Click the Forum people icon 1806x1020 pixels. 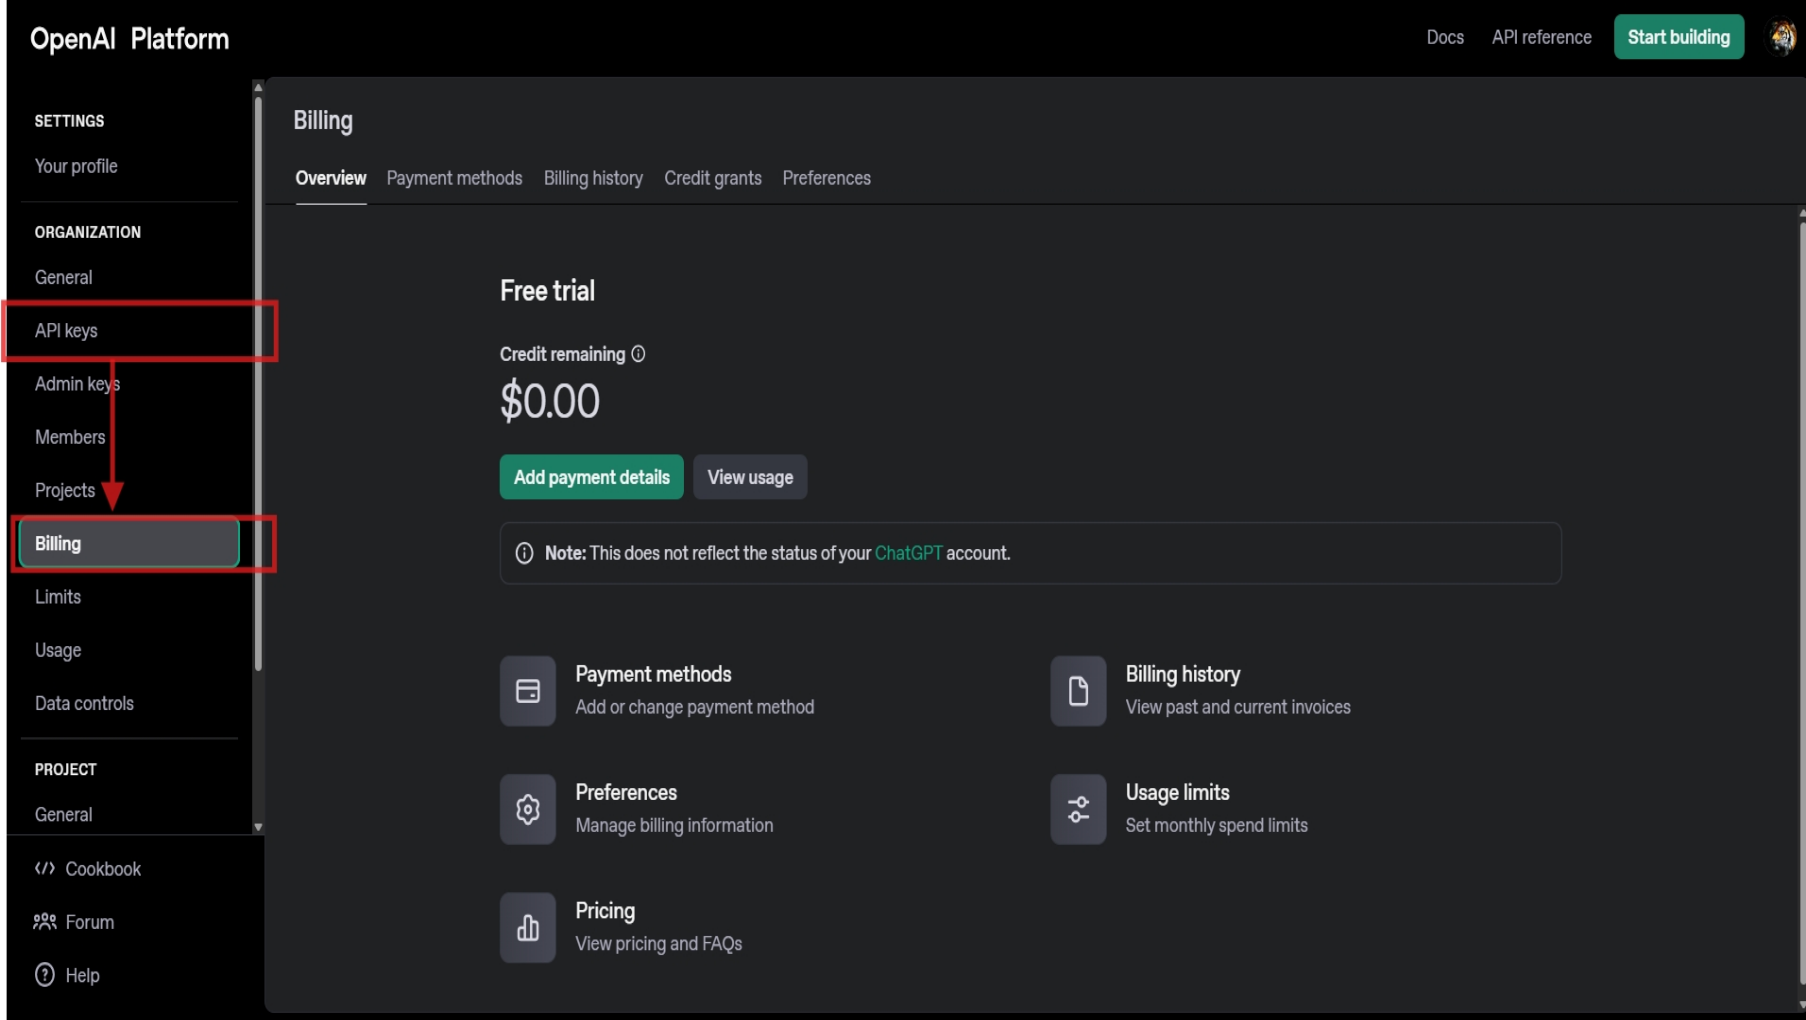[45, 921]
